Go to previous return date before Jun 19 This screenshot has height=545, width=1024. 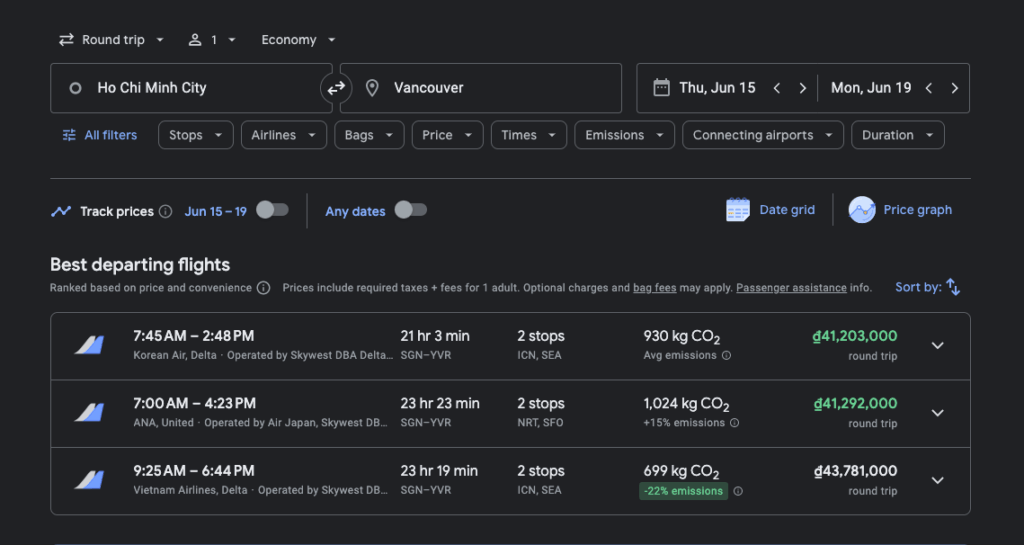point(928,88)
